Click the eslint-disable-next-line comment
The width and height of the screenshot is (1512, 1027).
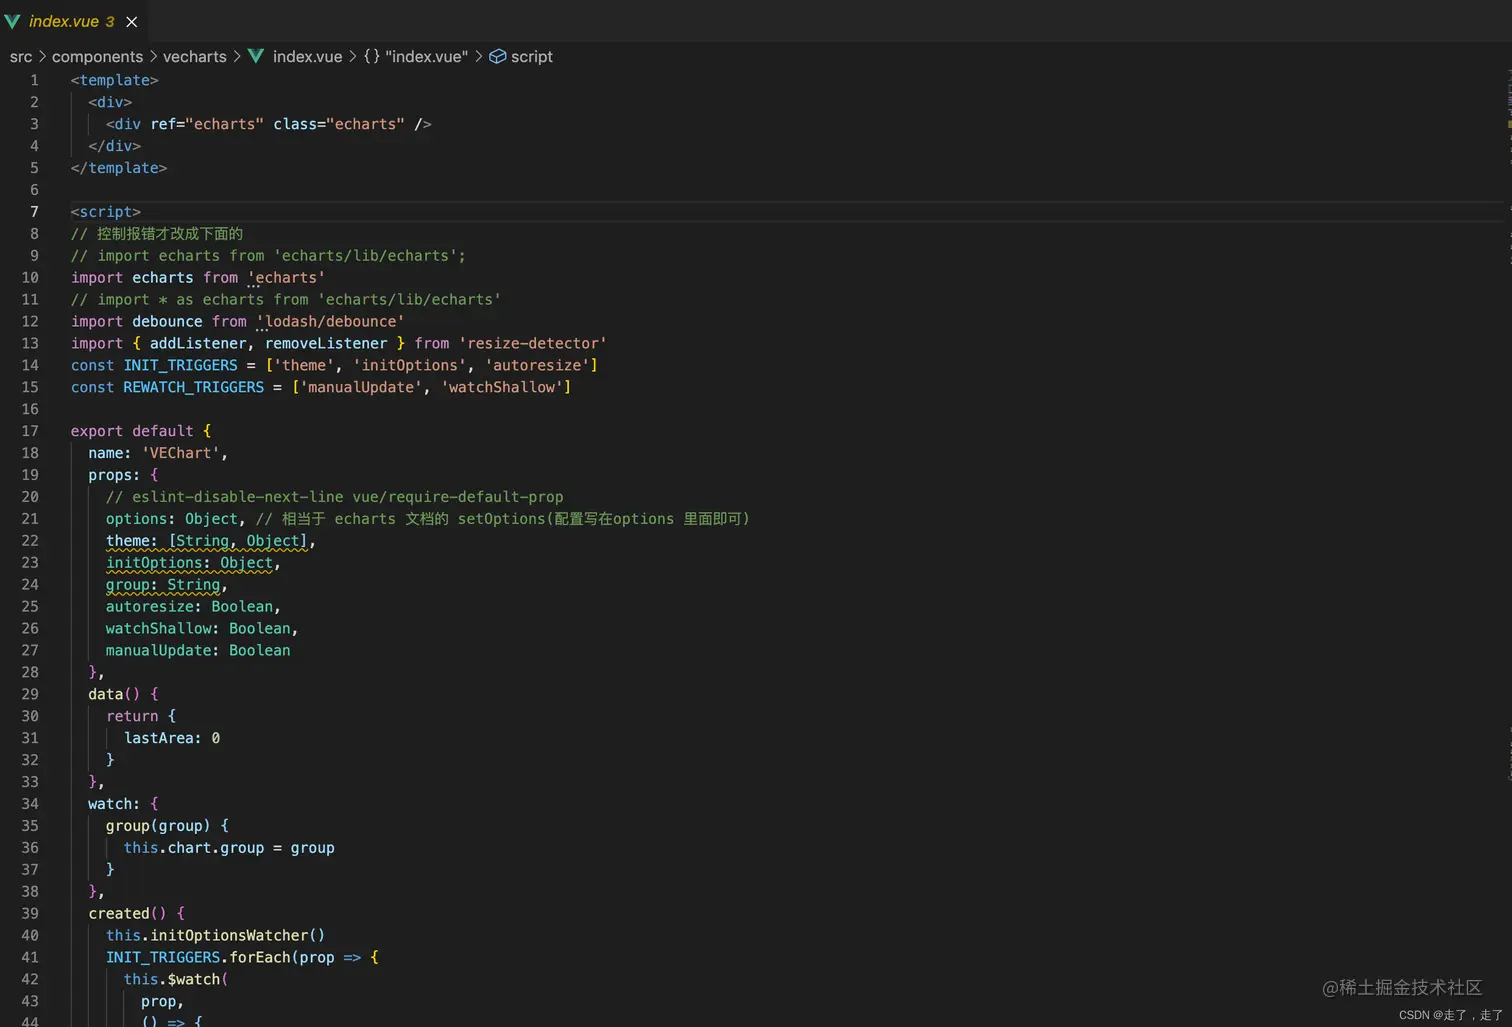coord(335,497)
